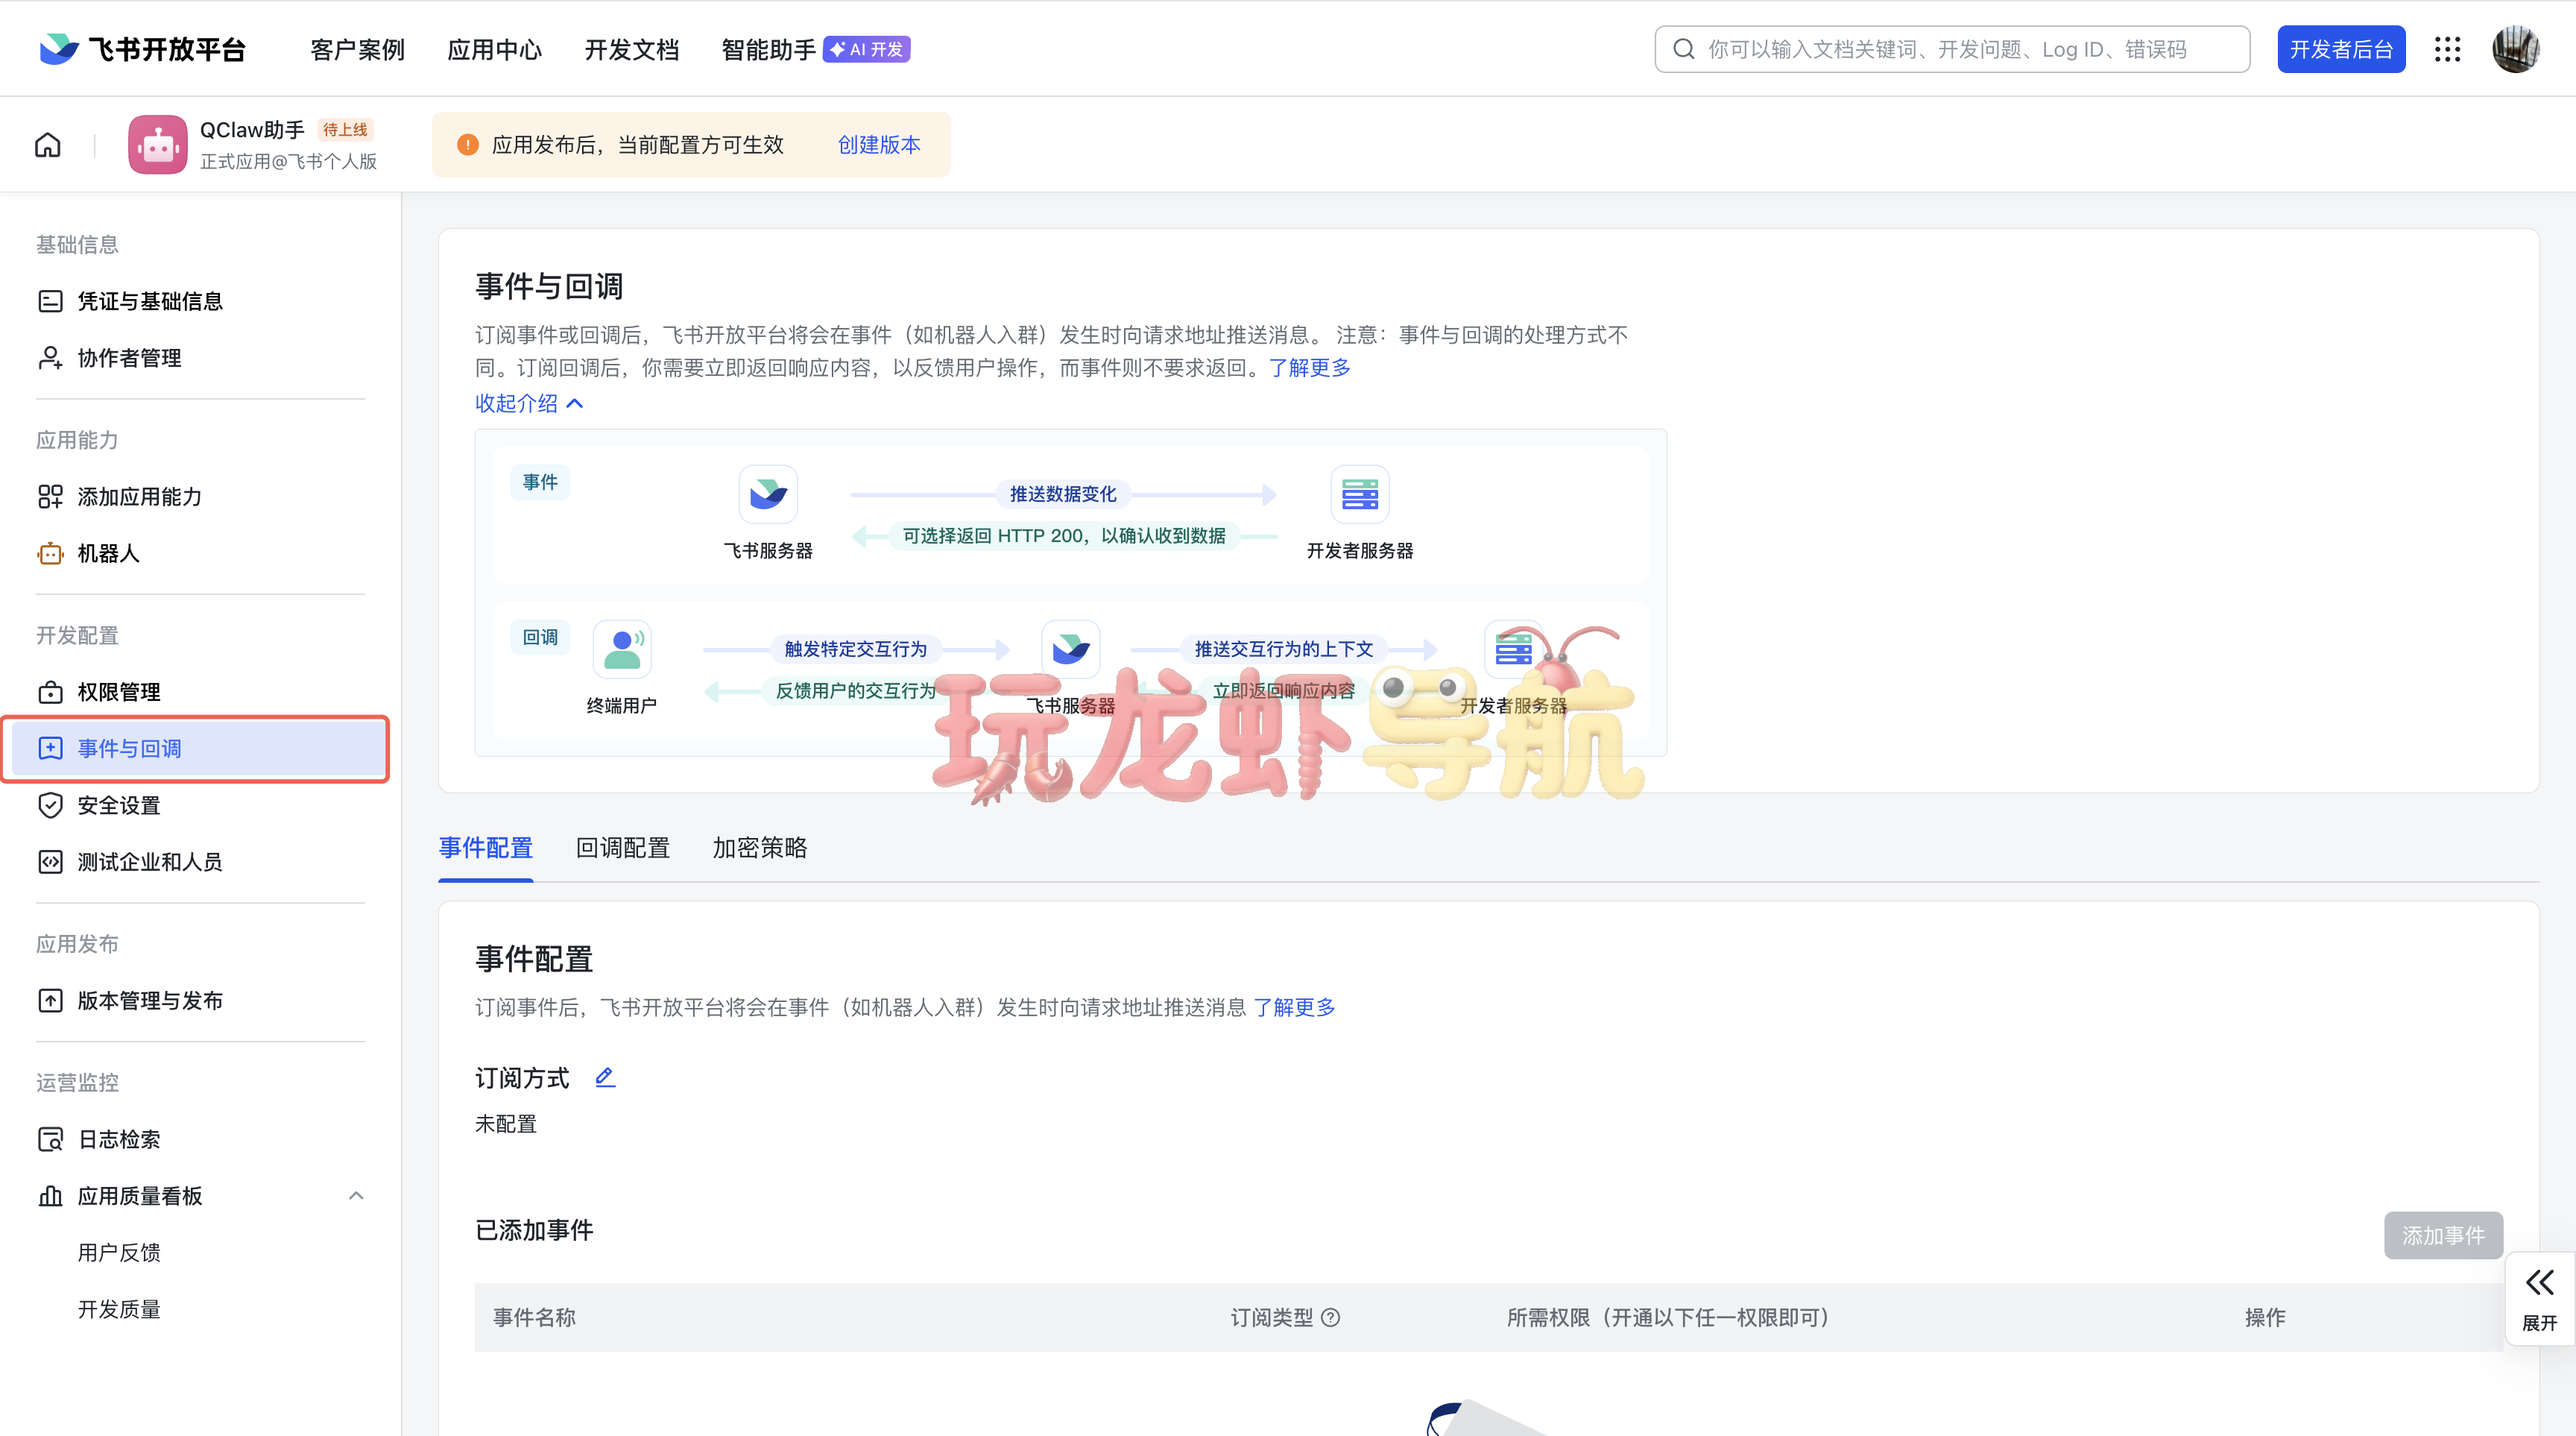Open 应用中心 in the top navigation
This screenshot has height=1436, width=2576.
494,49
